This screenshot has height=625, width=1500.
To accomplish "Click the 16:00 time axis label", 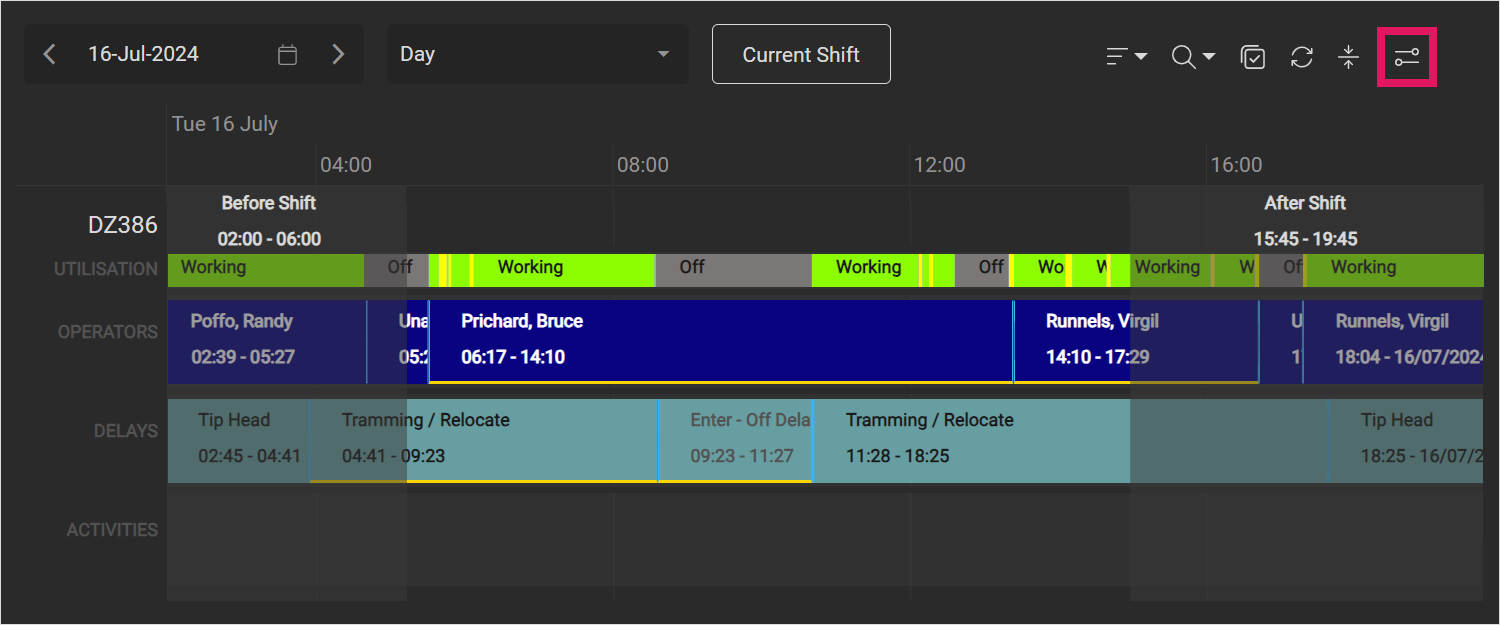I will (1236, 165).
